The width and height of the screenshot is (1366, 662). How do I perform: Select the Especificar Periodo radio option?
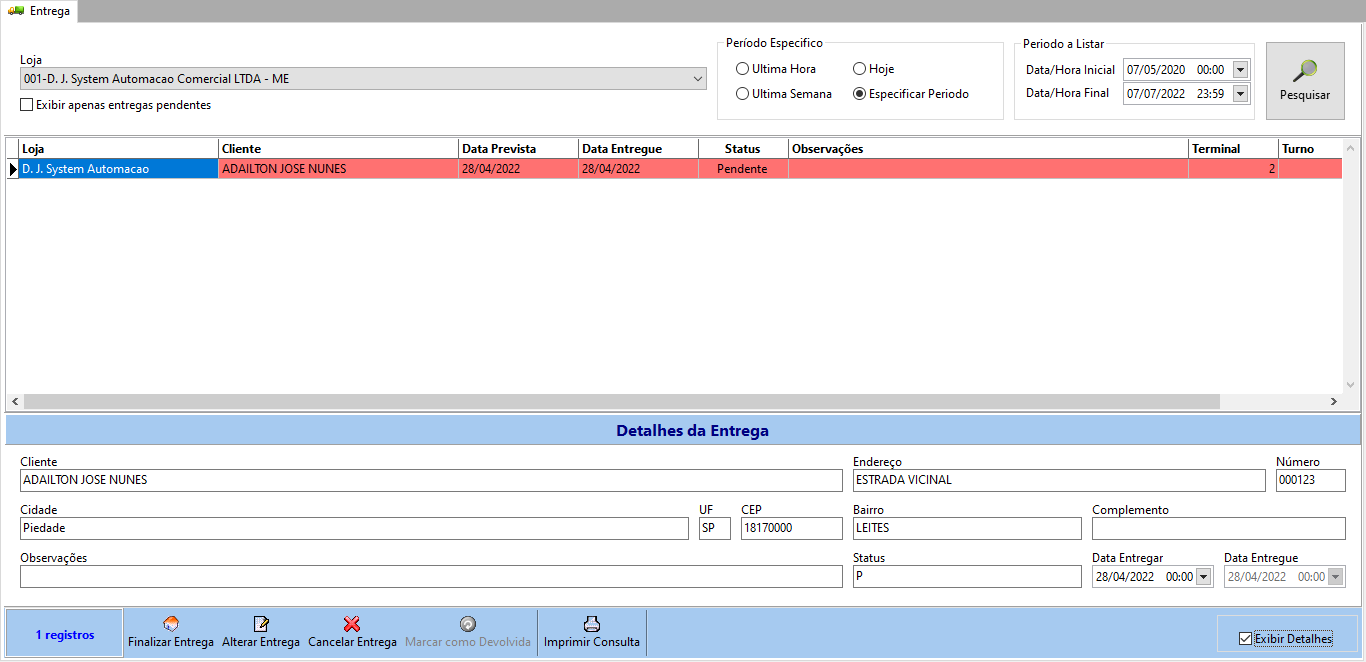859,94
